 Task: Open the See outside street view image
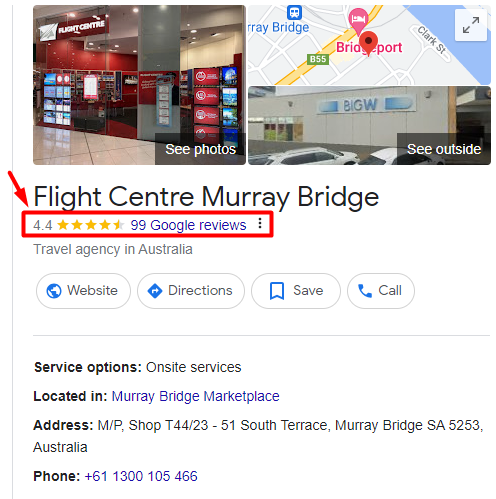coord(369,126)
